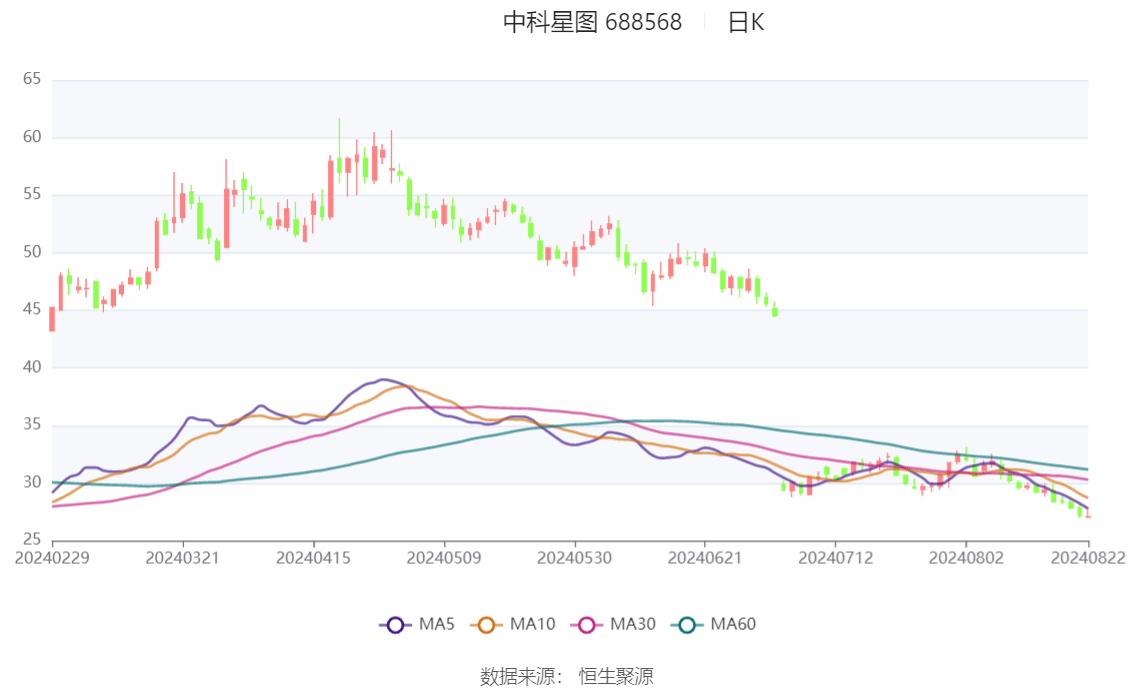Toggle the MA5 legend marker
The image size is (1134, 689).
coord(395,625)
